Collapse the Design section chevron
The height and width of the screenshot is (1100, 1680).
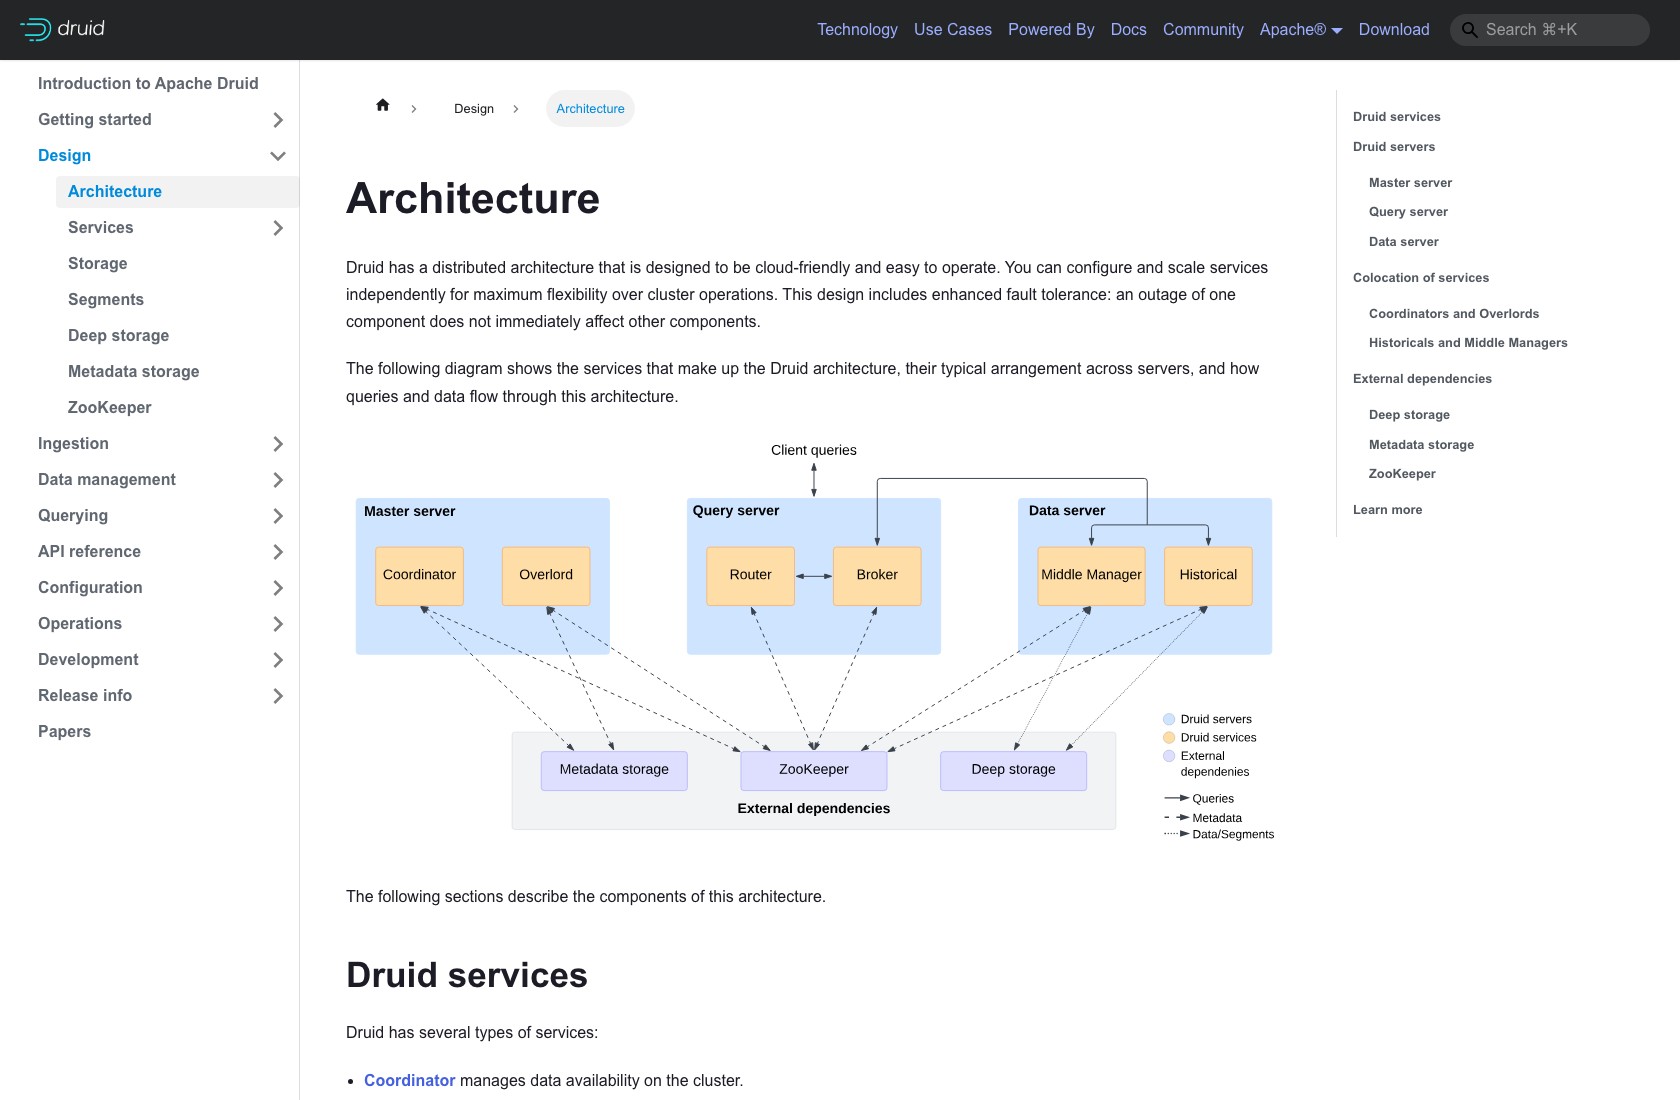pos(278,156)
